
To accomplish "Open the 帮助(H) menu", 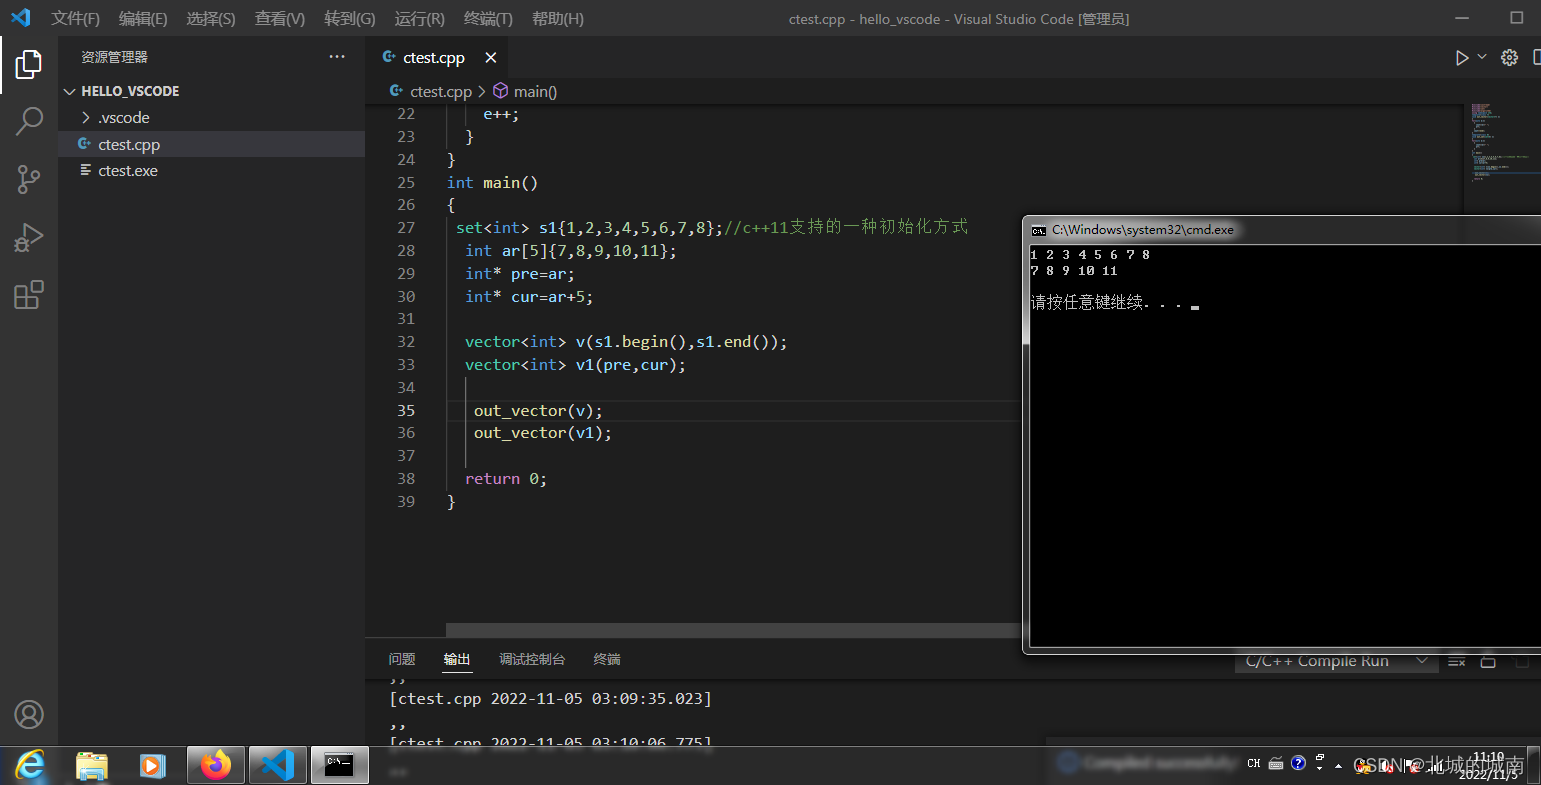I will tap(558, 19).
